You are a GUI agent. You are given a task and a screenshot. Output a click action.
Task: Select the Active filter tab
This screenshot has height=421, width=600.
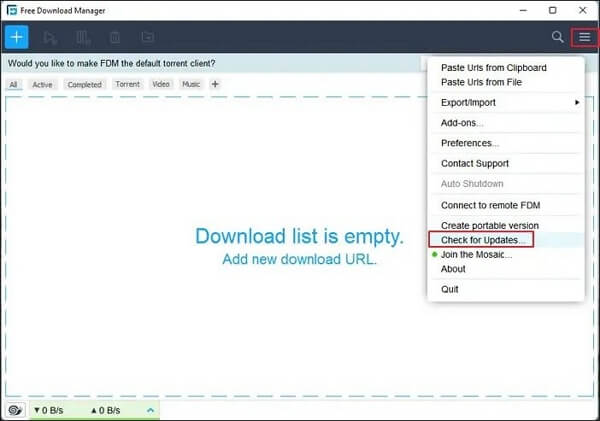42,85
